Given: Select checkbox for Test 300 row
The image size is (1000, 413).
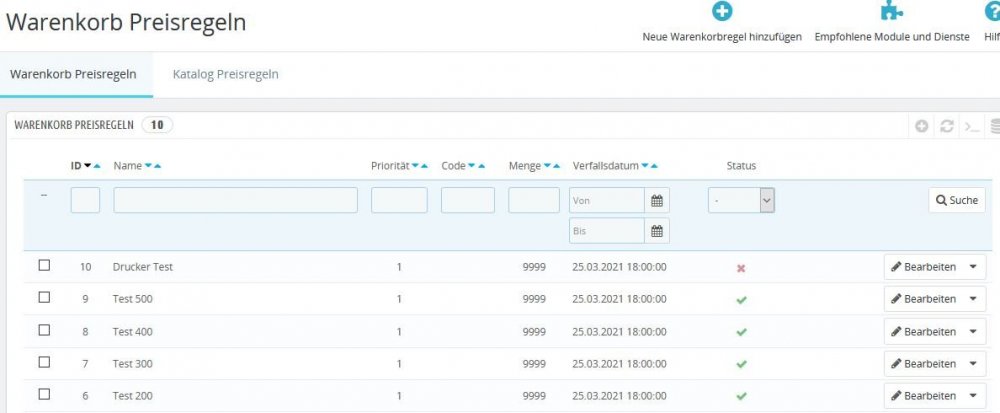Looking at the screenshot, I should 44,362.
